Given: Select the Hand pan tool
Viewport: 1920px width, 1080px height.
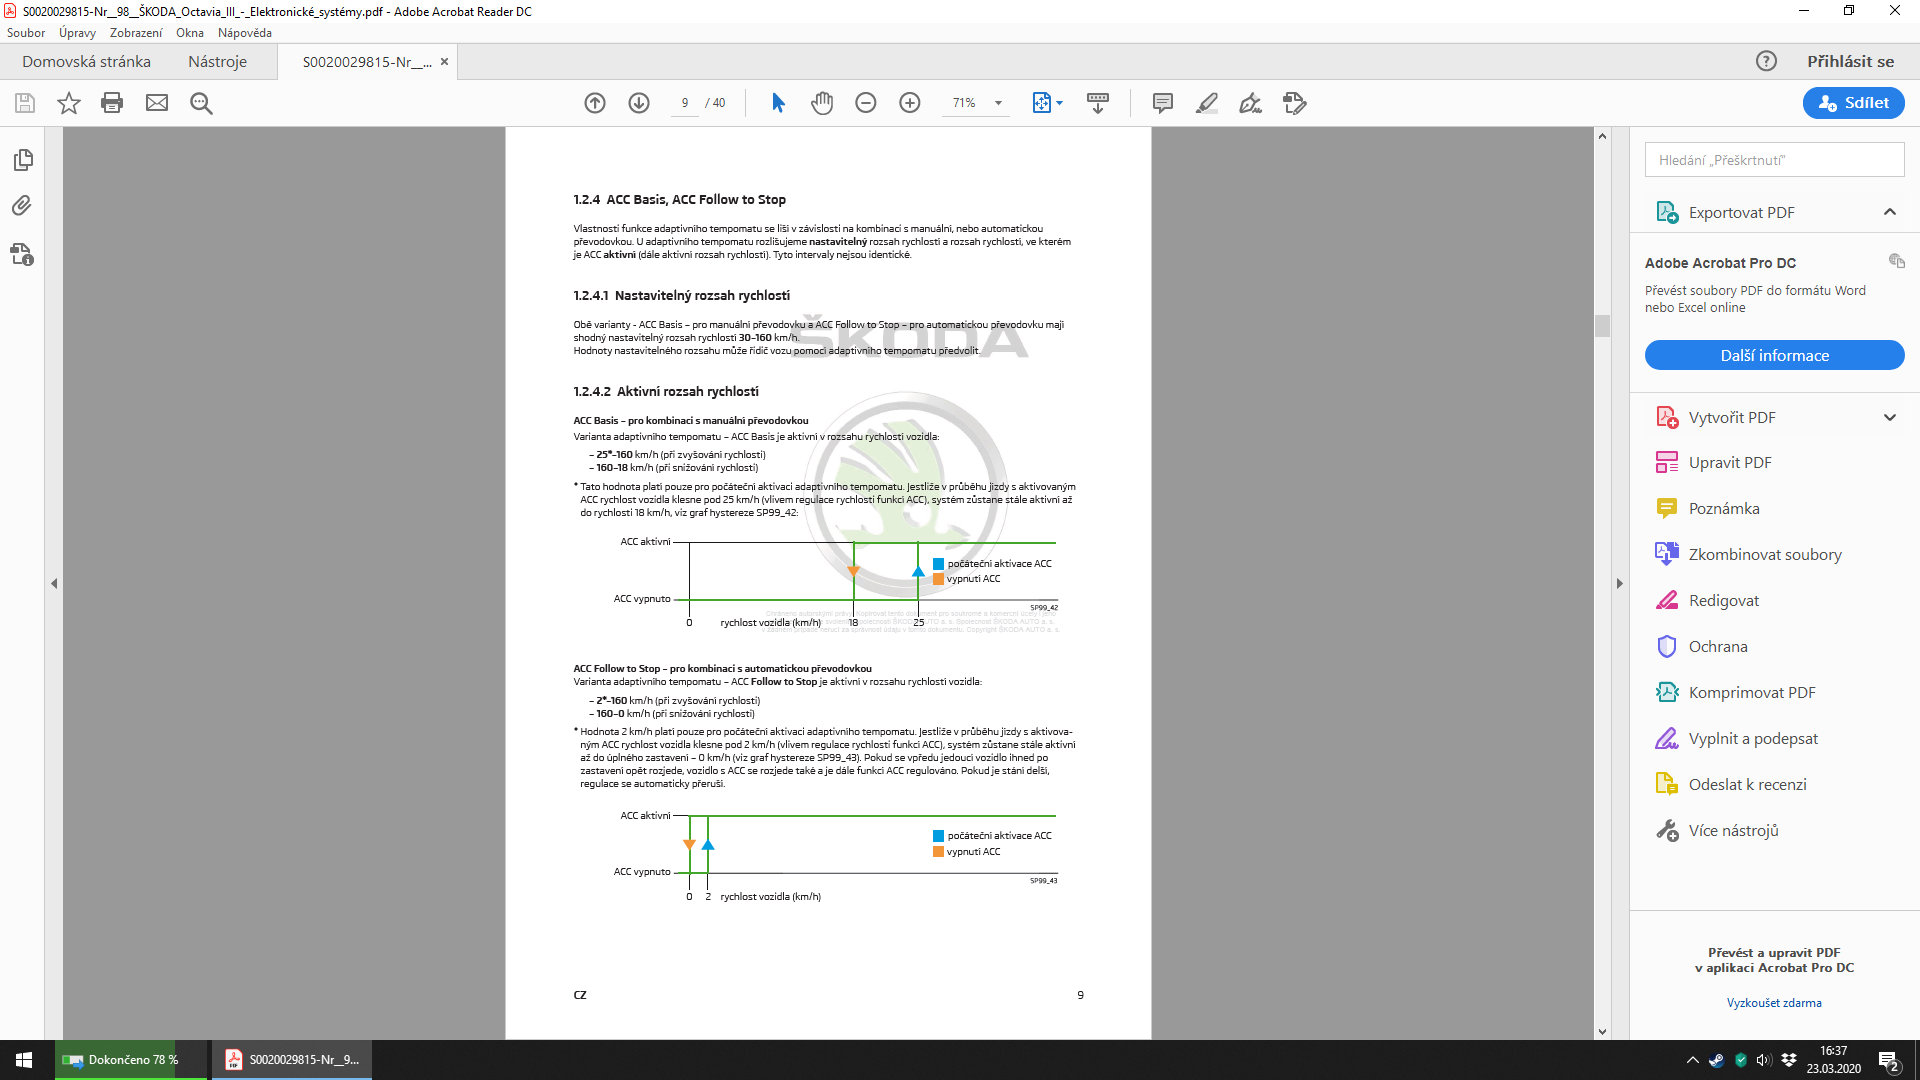Looking at the screenshot, I should pos(822,103).
